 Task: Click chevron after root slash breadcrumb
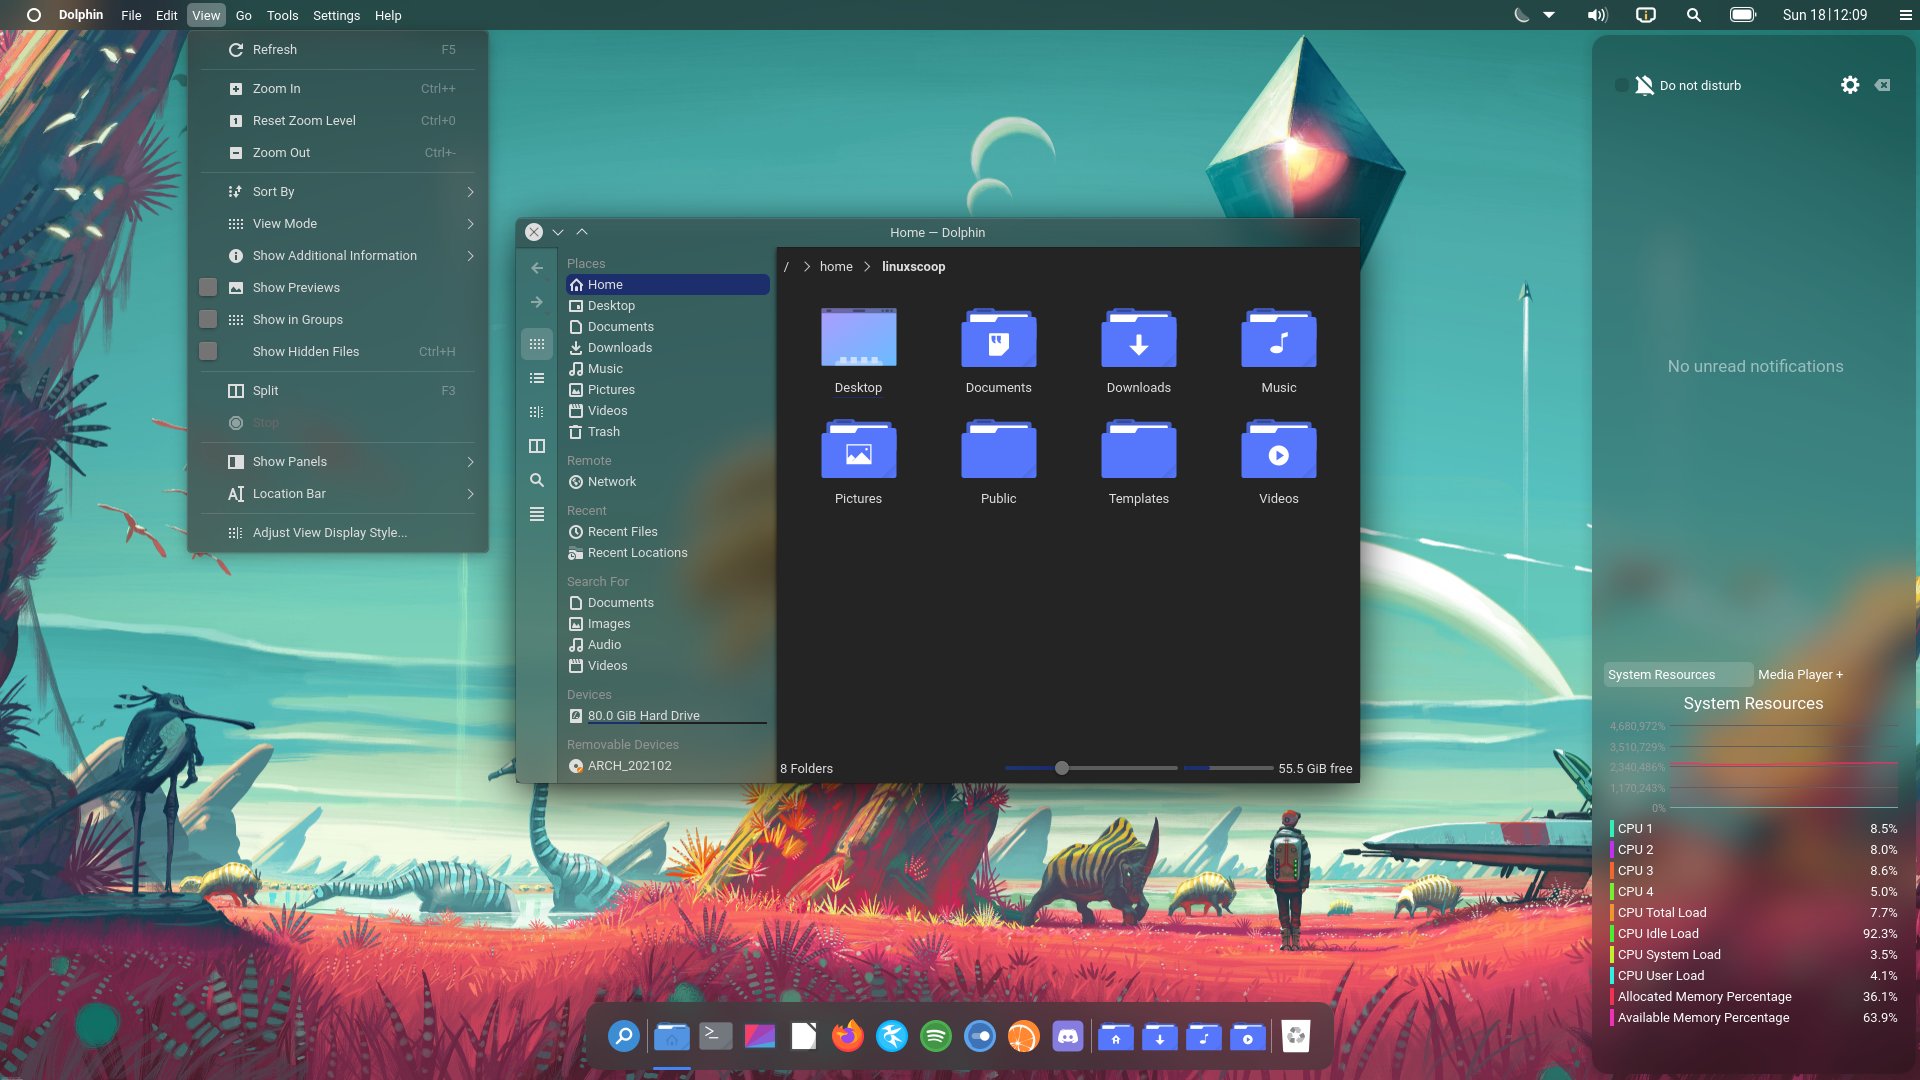pyautogui.click(x=806, y=266)
